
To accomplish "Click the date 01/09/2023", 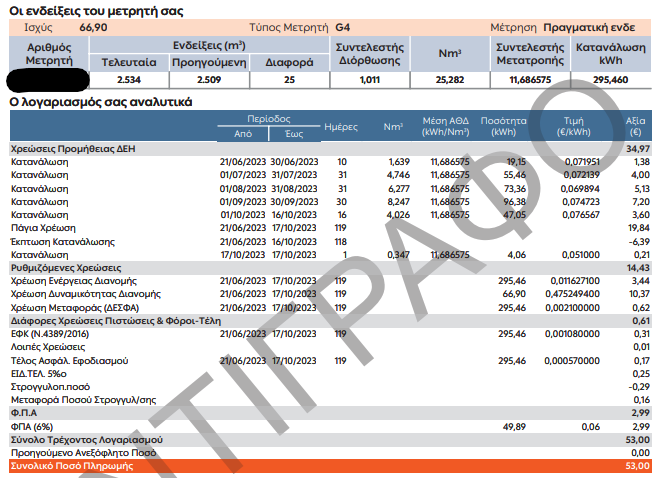I will pos(243,202).
